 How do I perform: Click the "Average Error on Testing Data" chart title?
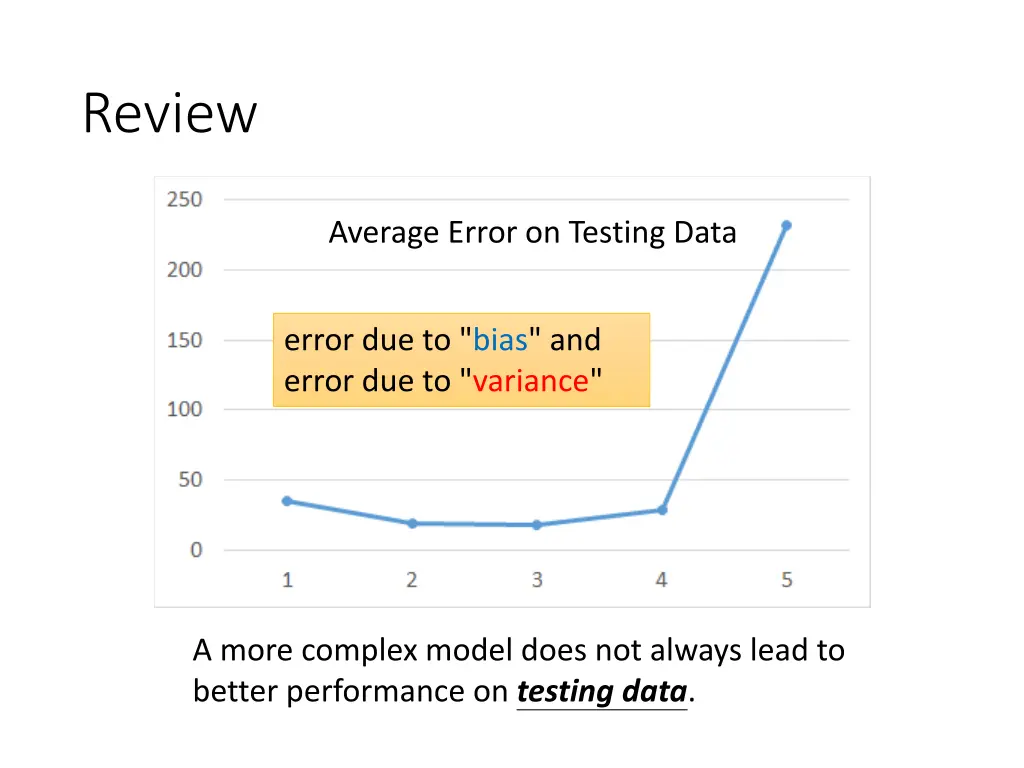pyautogui.click(x=532, y=233)
